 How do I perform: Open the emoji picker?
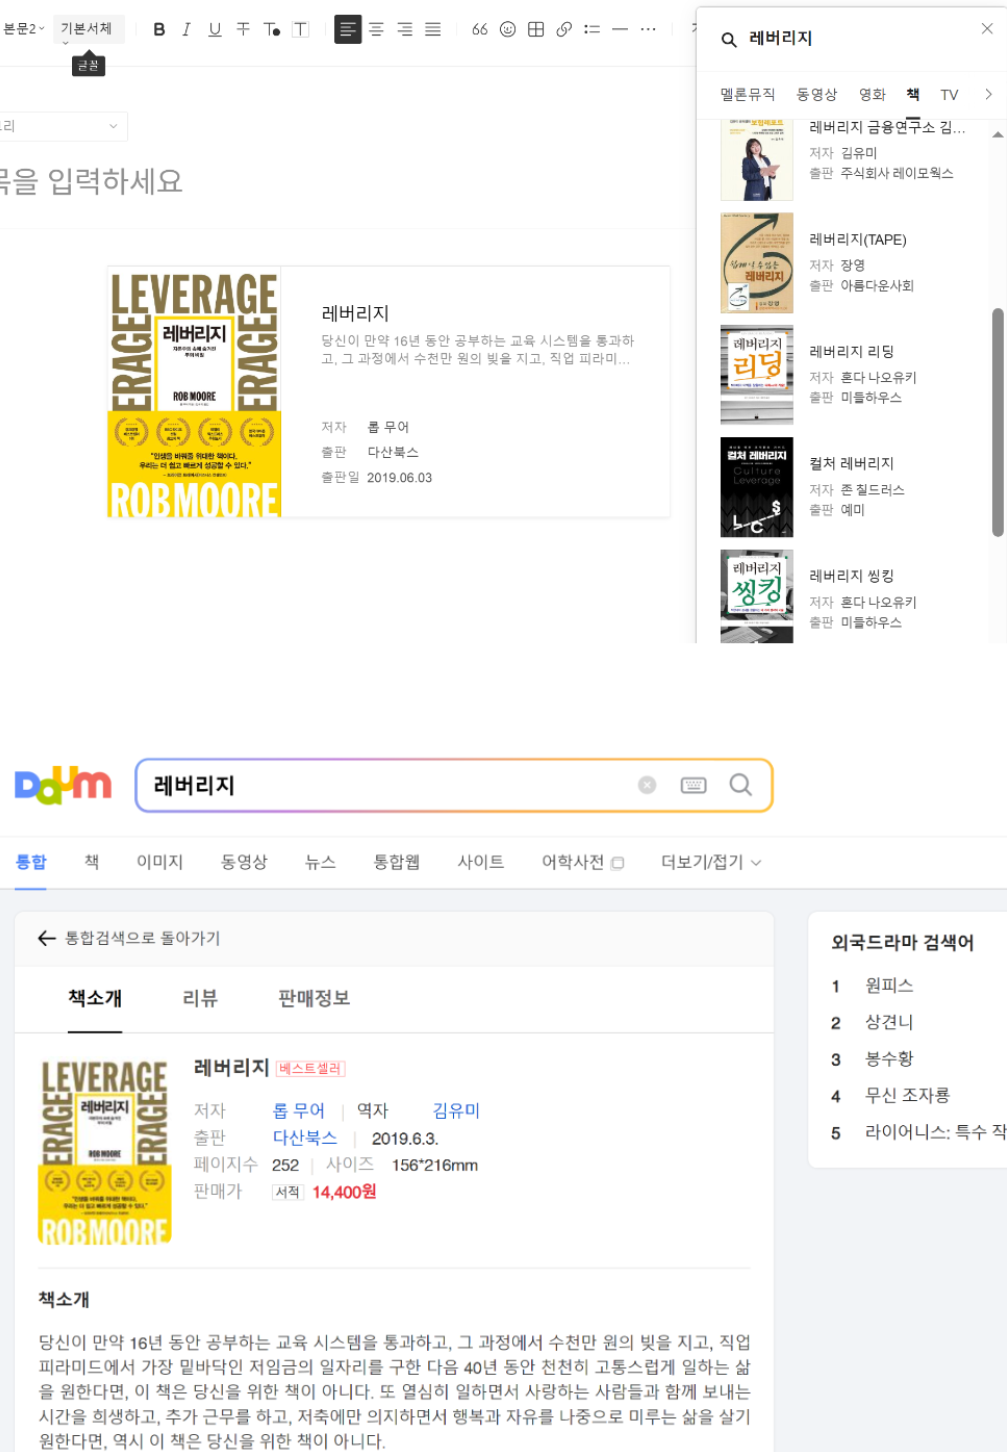[508, 29]
